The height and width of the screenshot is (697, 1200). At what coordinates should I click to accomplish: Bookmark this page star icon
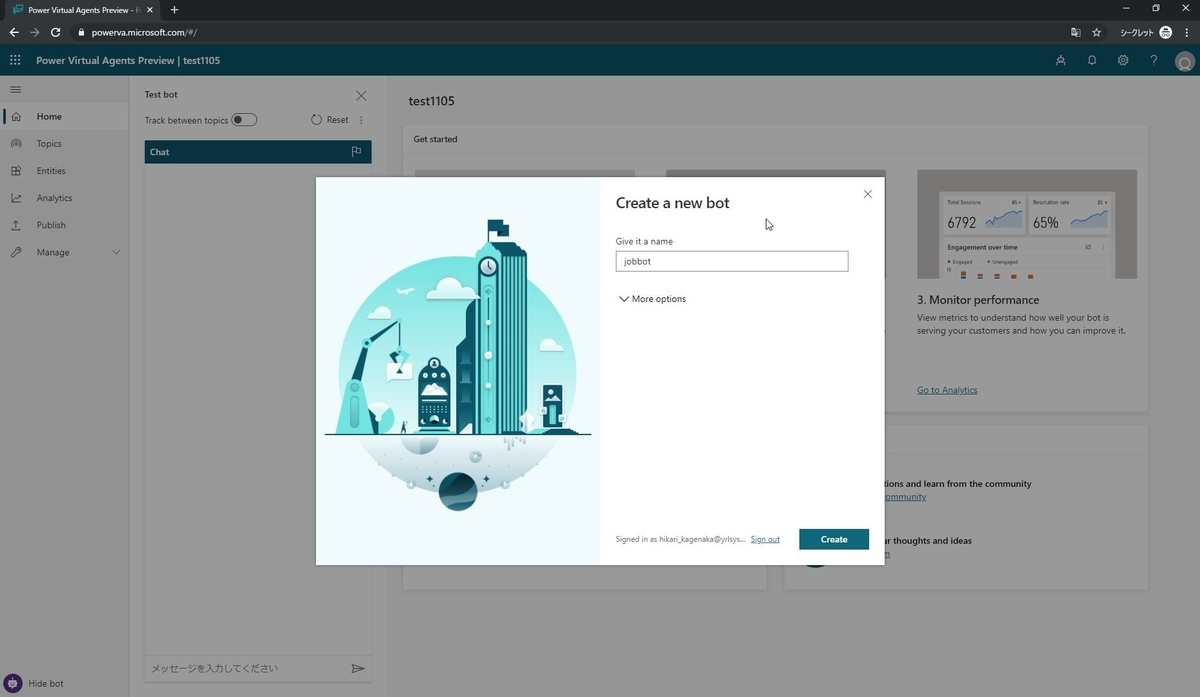pos(1096,32)
